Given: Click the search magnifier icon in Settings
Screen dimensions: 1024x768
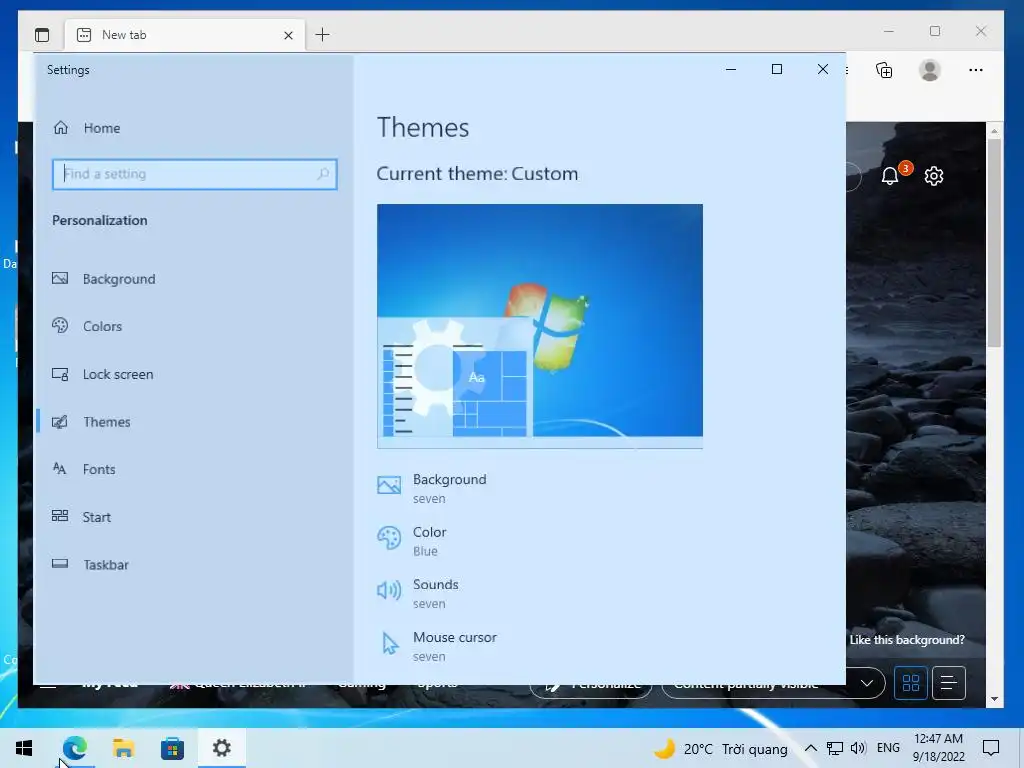Looking at the screenshot, I should (323, 174).
